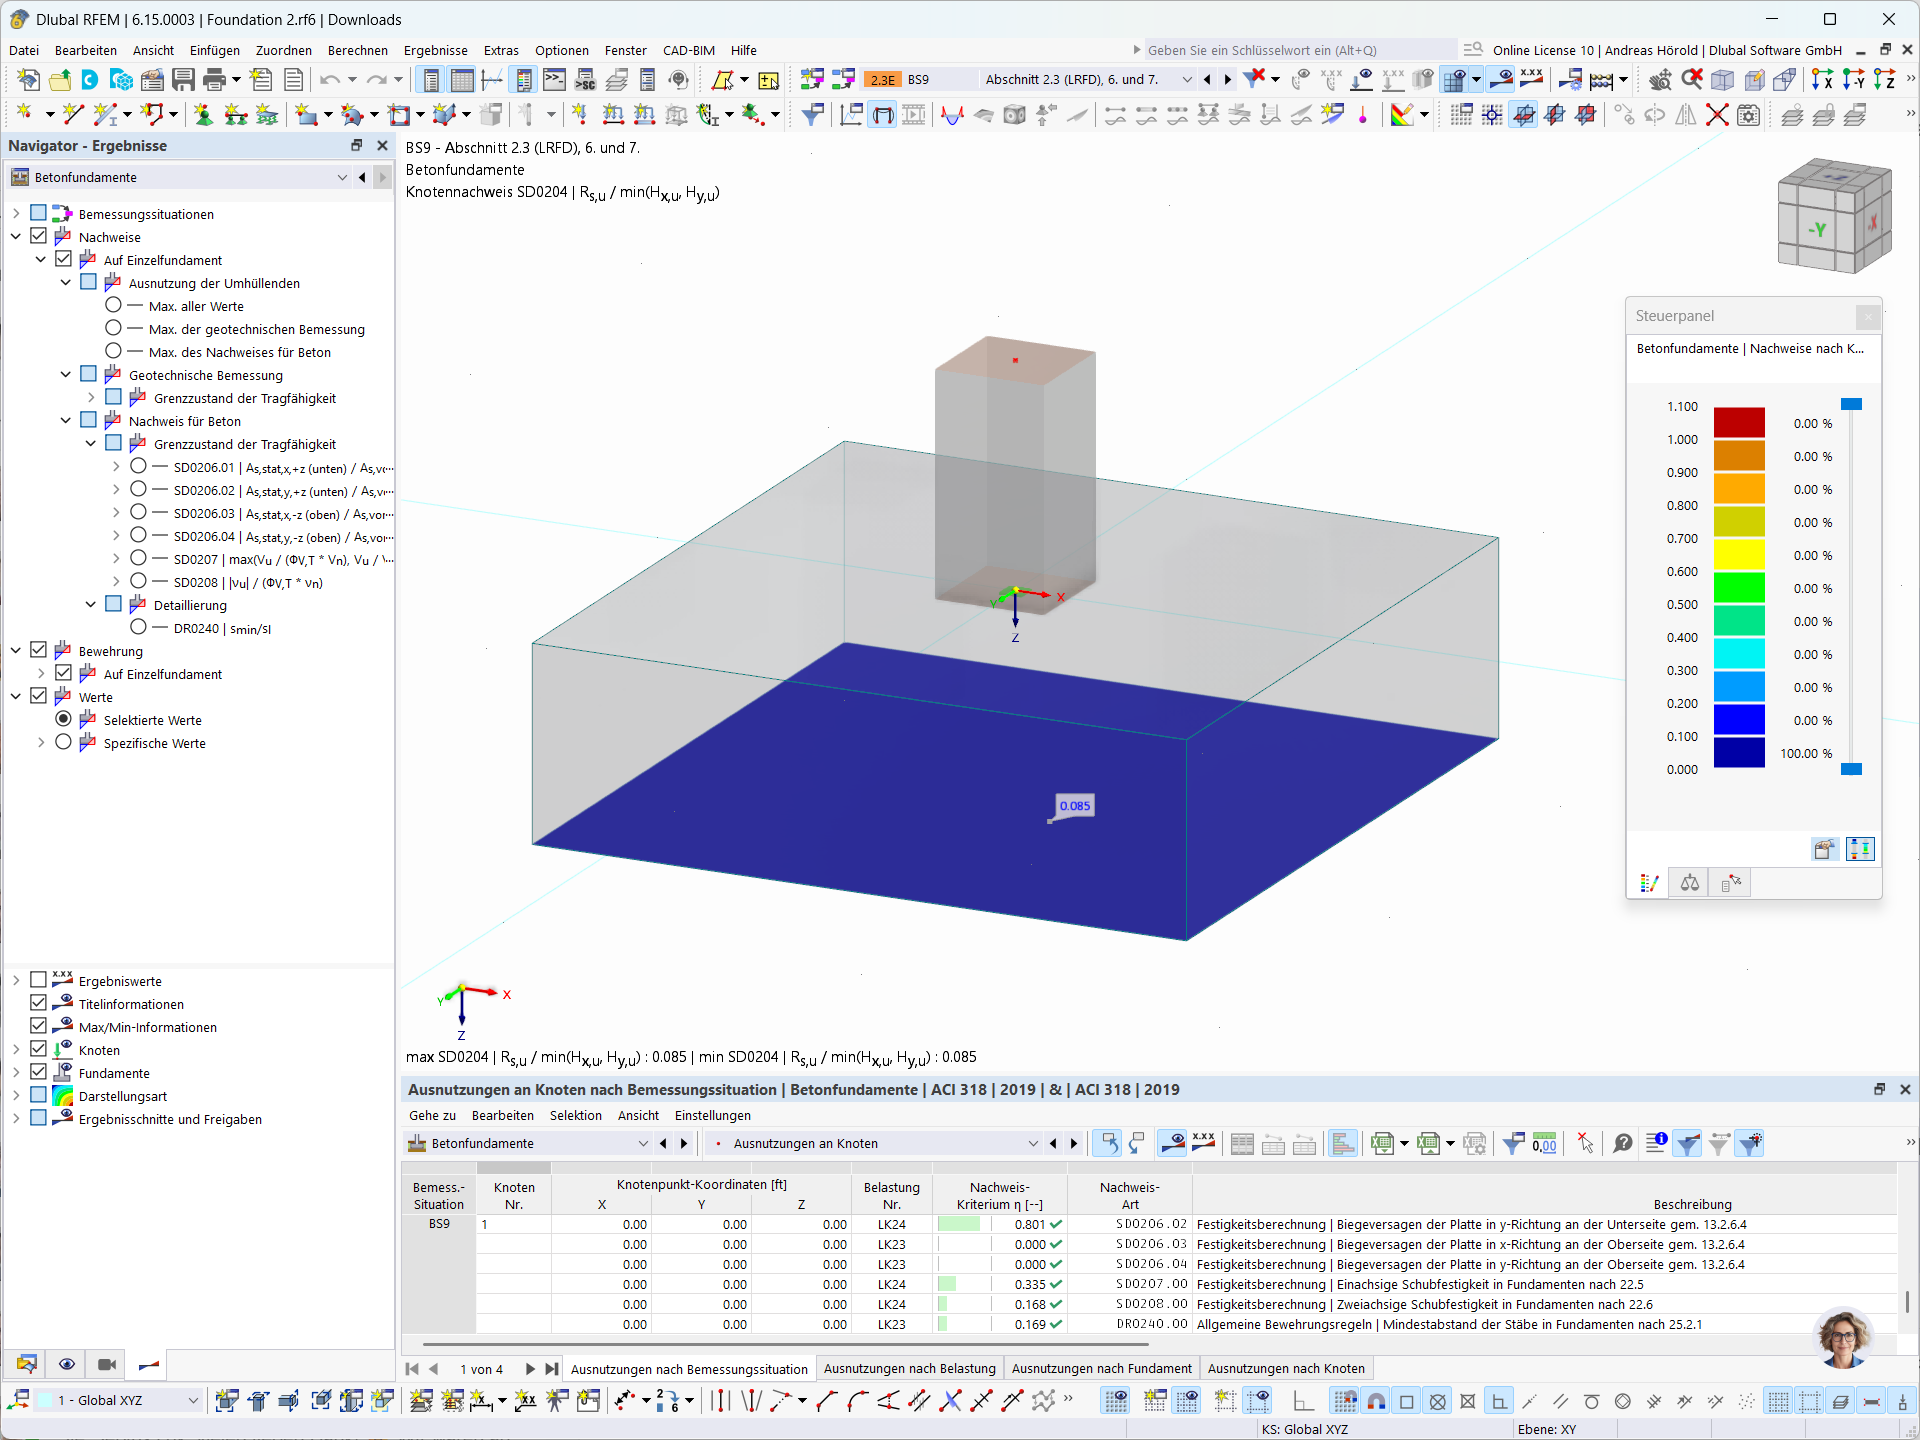
Task: Click the result values x.xx icon
Action: tap(1531, 79)
